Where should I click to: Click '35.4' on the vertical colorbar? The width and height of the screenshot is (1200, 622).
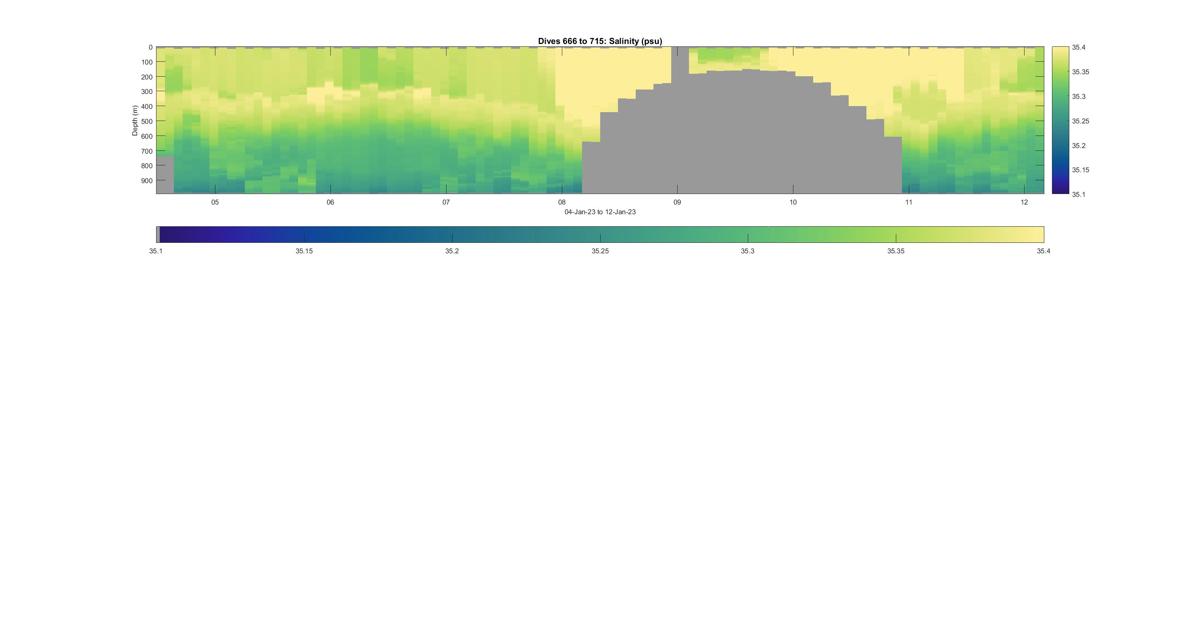point(1079,47)
